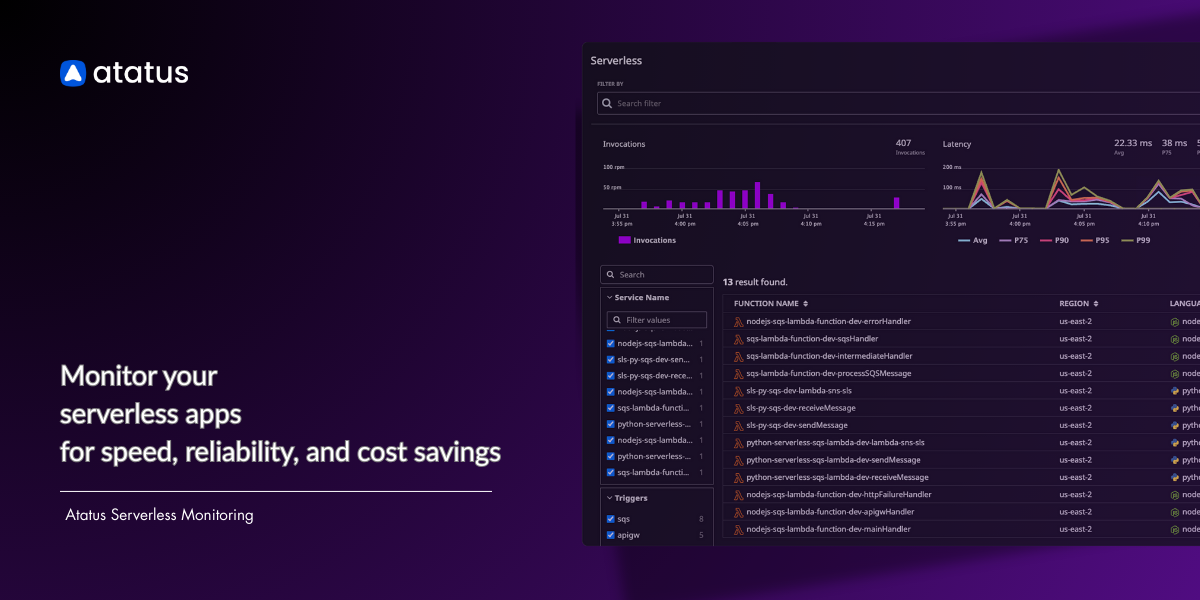Click the Node.js icon beside dev-mainHandler row
The image size is (1200, 600).
coord(1174,529)
